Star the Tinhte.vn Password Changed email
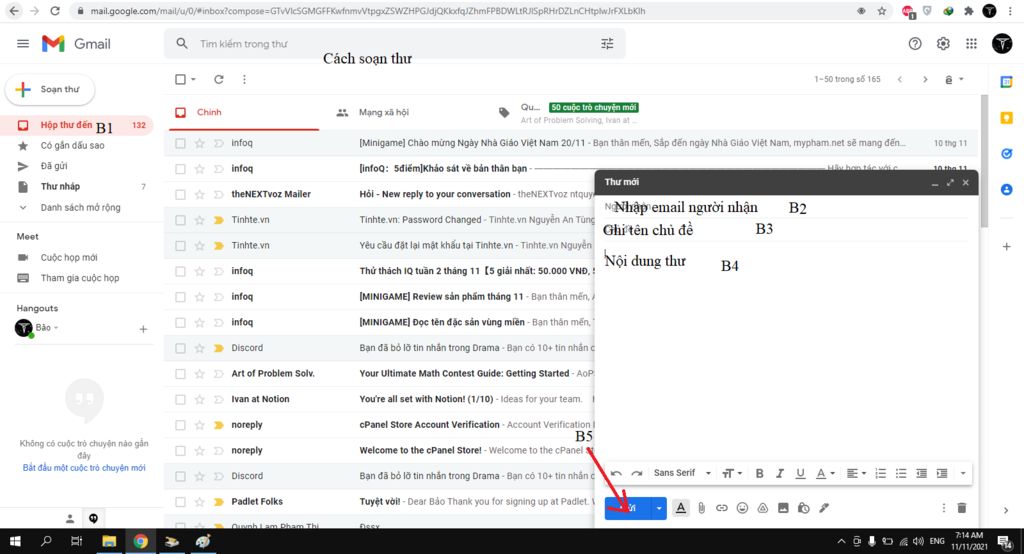1024x554 pixels. (x=199, y=220)
